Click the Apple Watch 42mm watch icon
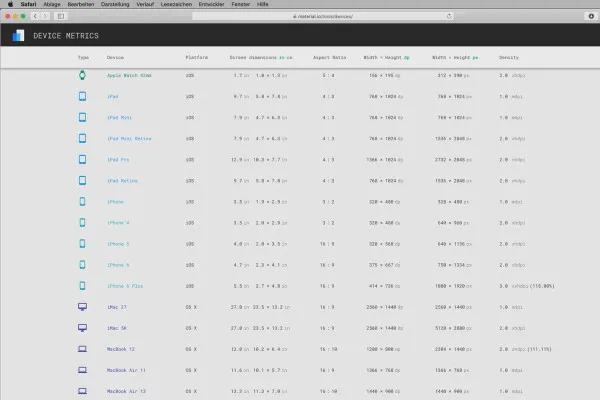The image size is (600, 400). click(x=82, y=75)
